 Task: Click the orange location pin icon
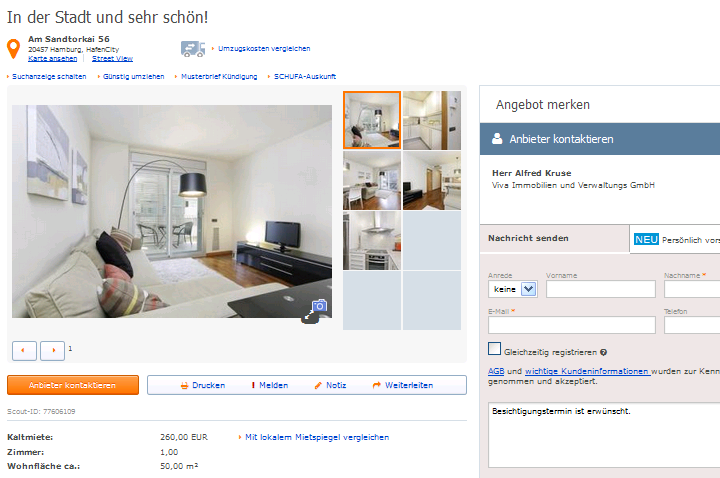13,49
